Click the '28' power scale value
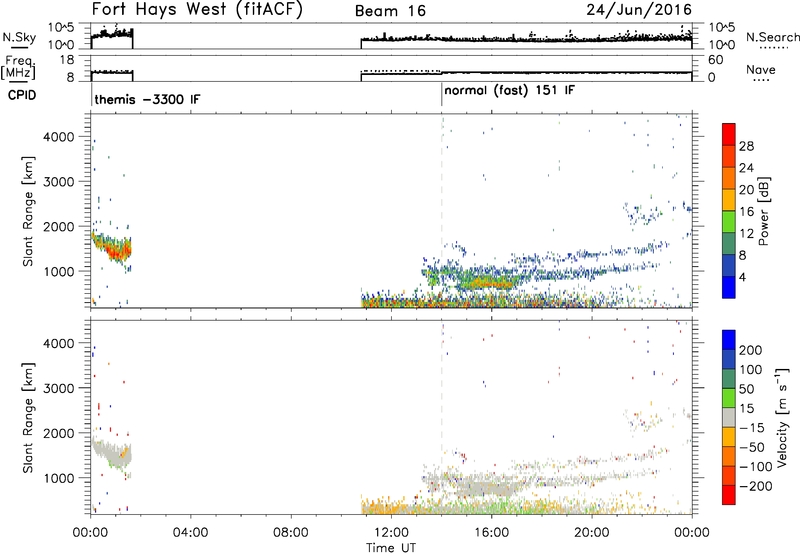Screen dimensions: 800x554 click(x=746, y=146)
